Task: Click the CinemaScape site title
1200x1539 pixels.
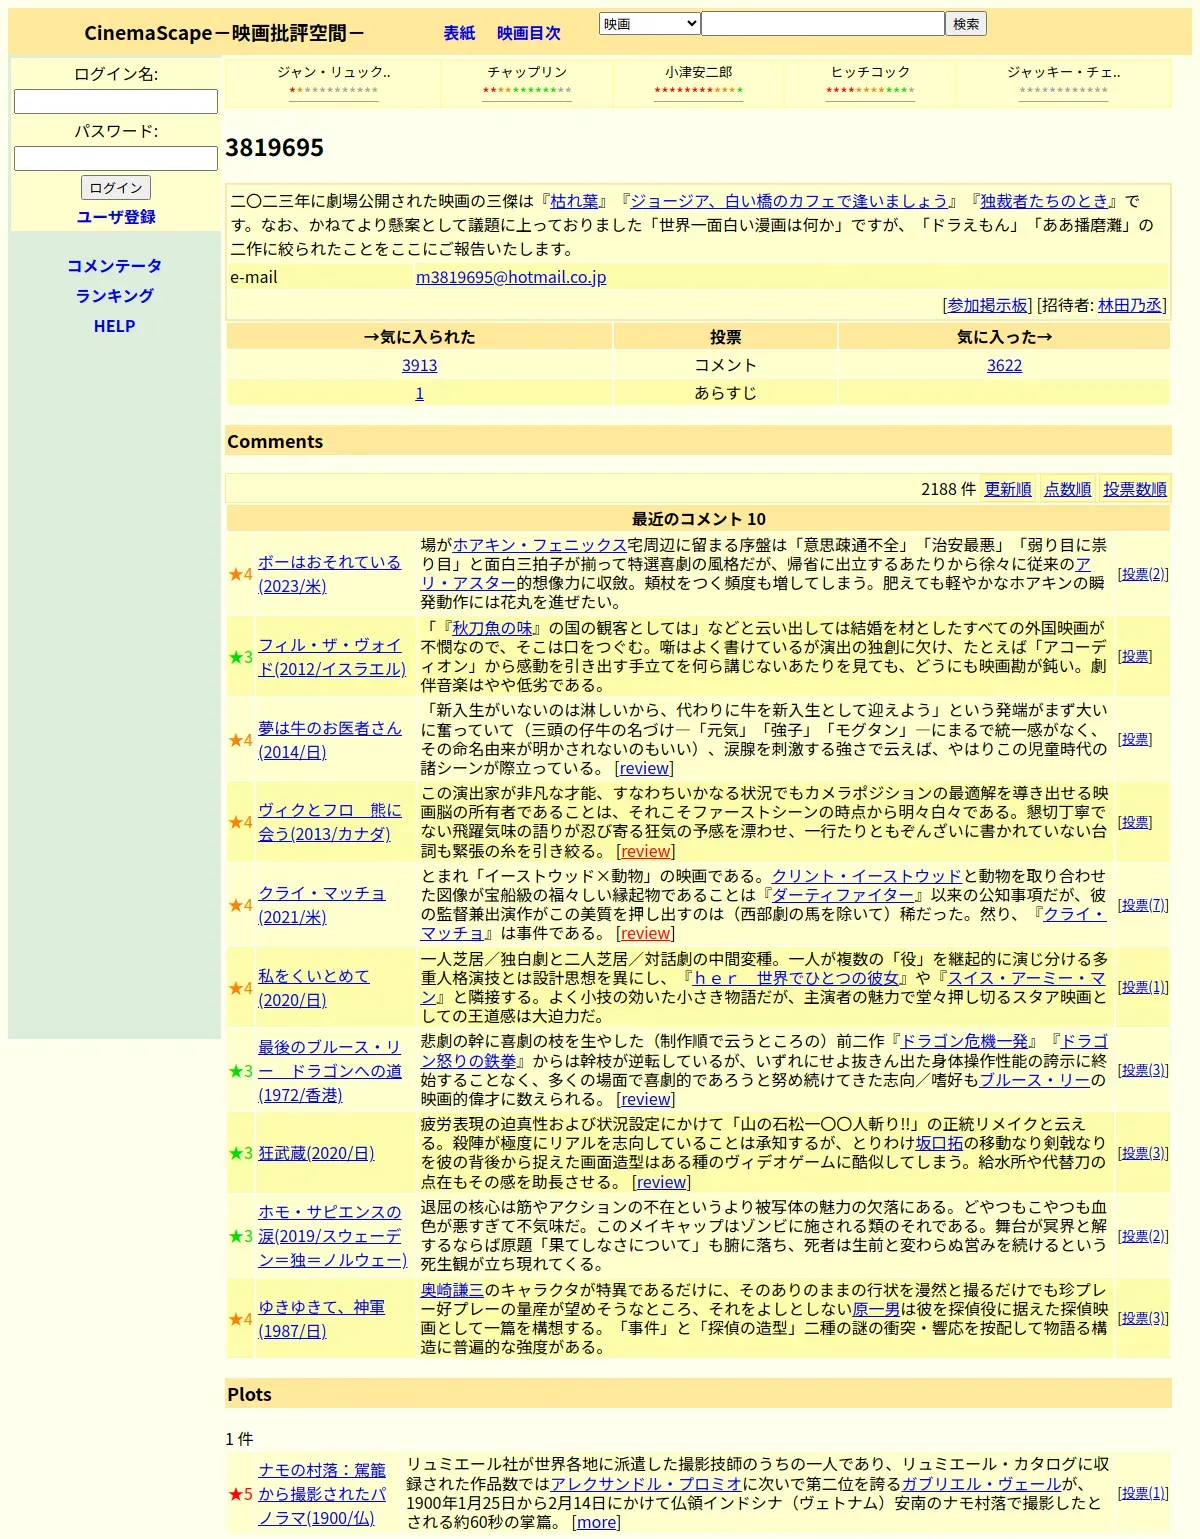Action: pyautogui.click(x=224, y=33)
